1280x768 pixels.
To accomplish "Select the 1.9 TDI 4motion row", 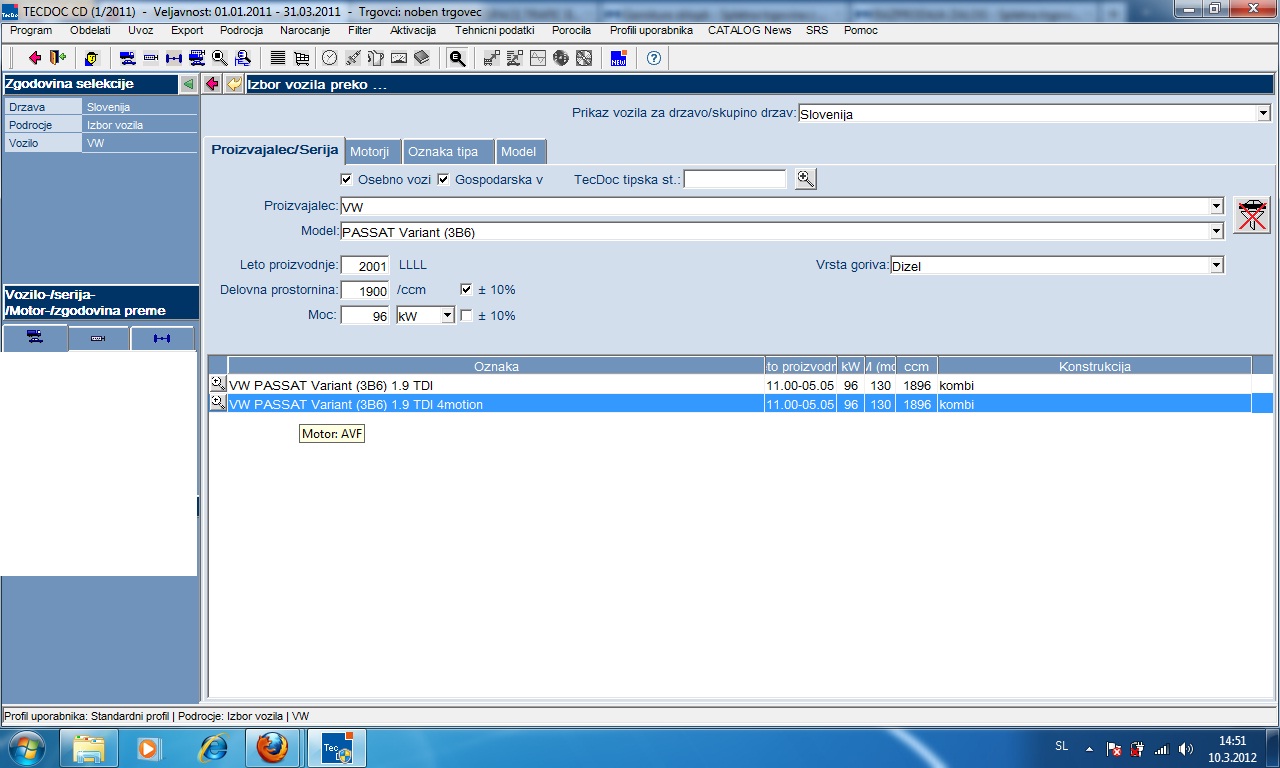I will (x=740, y=404).
